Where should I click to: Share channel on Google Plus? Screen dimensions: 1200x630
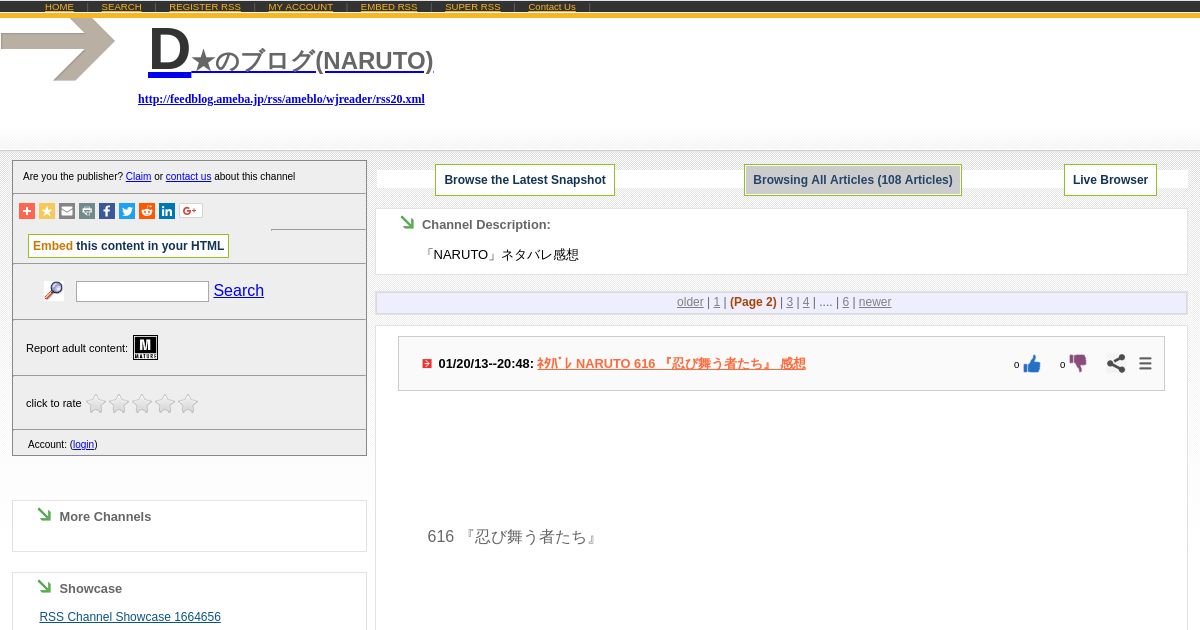[191, 211]
